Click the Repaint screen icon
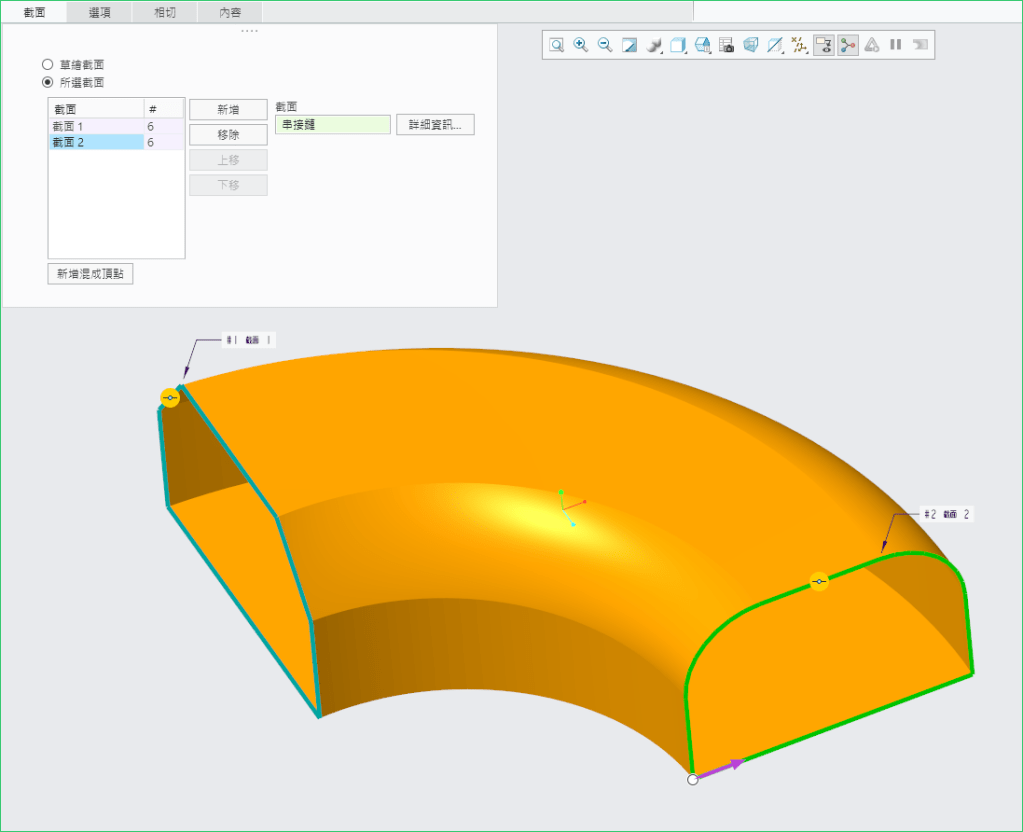 coord(630,45)
